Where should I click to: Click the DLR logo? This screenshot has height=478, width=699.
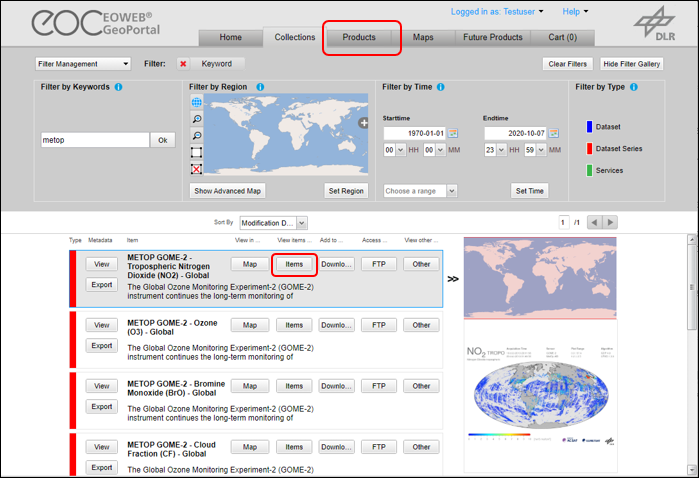(x=655, y=24)
